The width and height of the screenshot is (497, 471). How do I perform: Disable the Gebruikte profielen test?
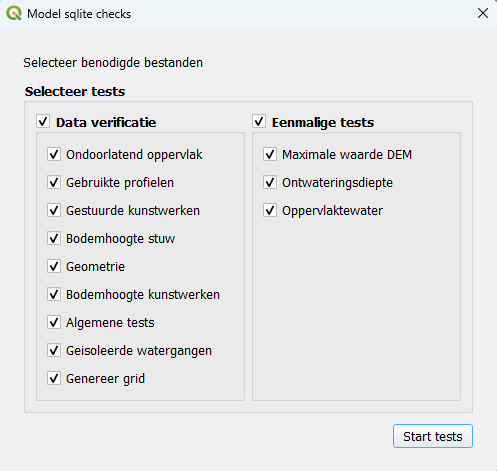(54, 183)
